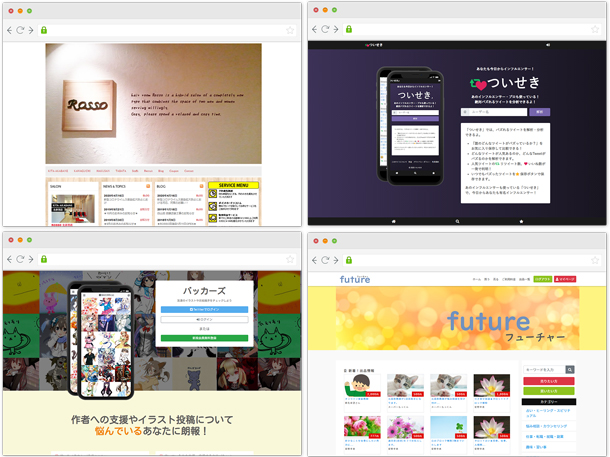Click the blue Twitter login button

(204, 310)
